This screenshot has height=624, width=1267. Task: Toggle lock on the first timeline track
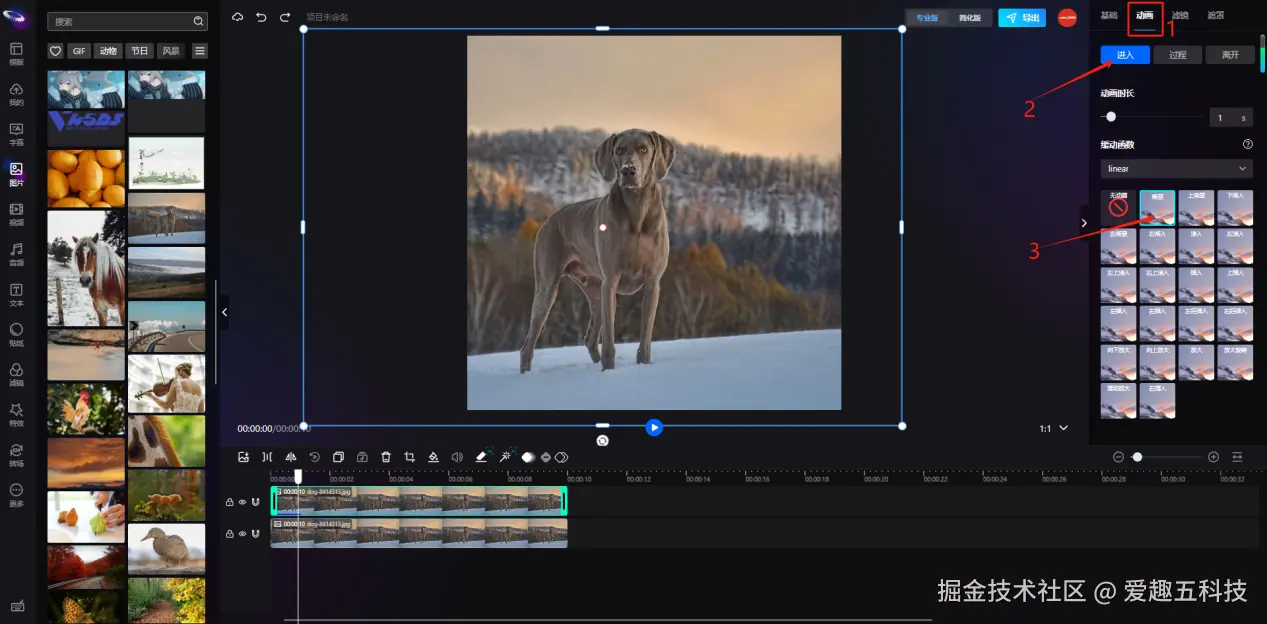pyautogui.click(x=230, y=502)
